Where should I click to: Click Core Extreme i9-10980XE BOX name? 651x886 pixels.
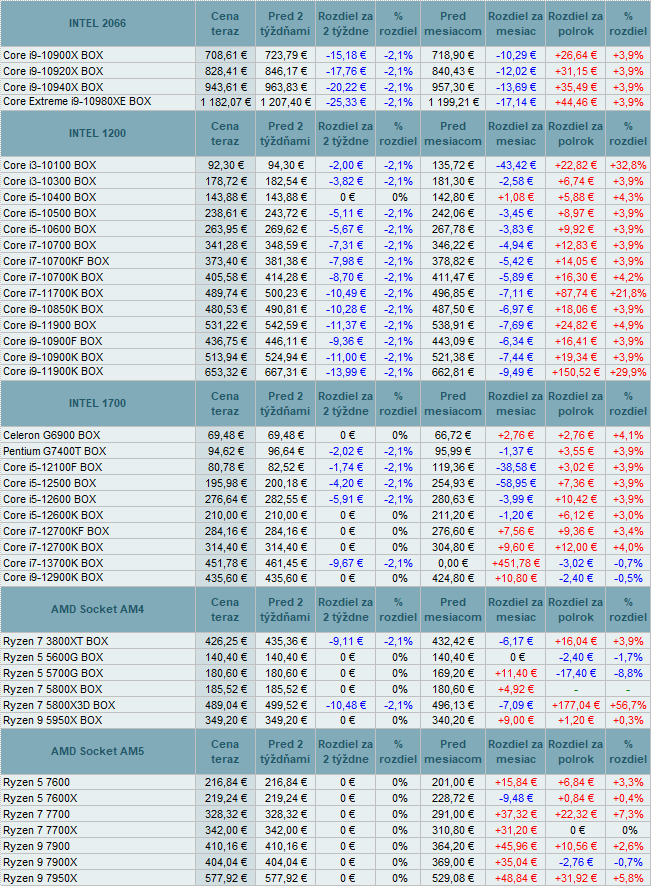tap(77, 102)
